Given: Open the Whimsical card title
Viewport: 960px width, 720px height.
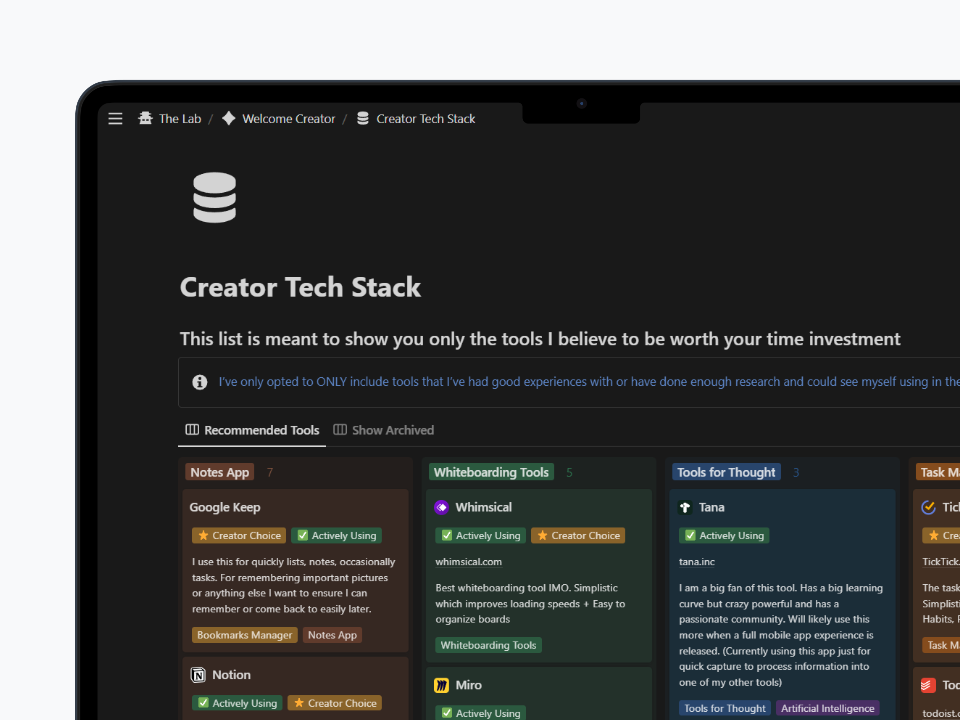Looking at the screenshot, I should (484, 508).
